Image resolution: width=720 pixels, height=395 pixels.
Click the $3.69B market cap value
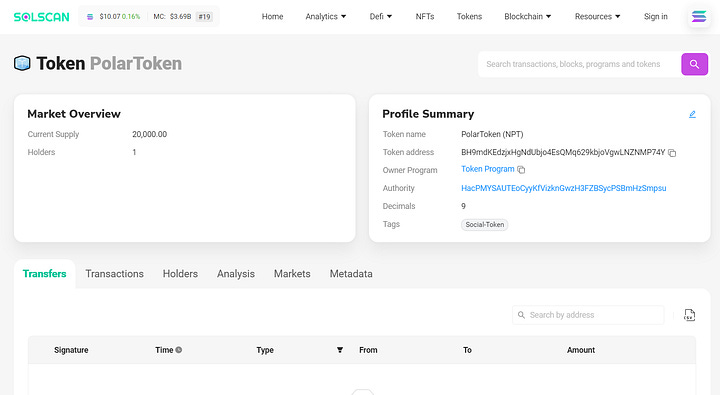point(180,17)
